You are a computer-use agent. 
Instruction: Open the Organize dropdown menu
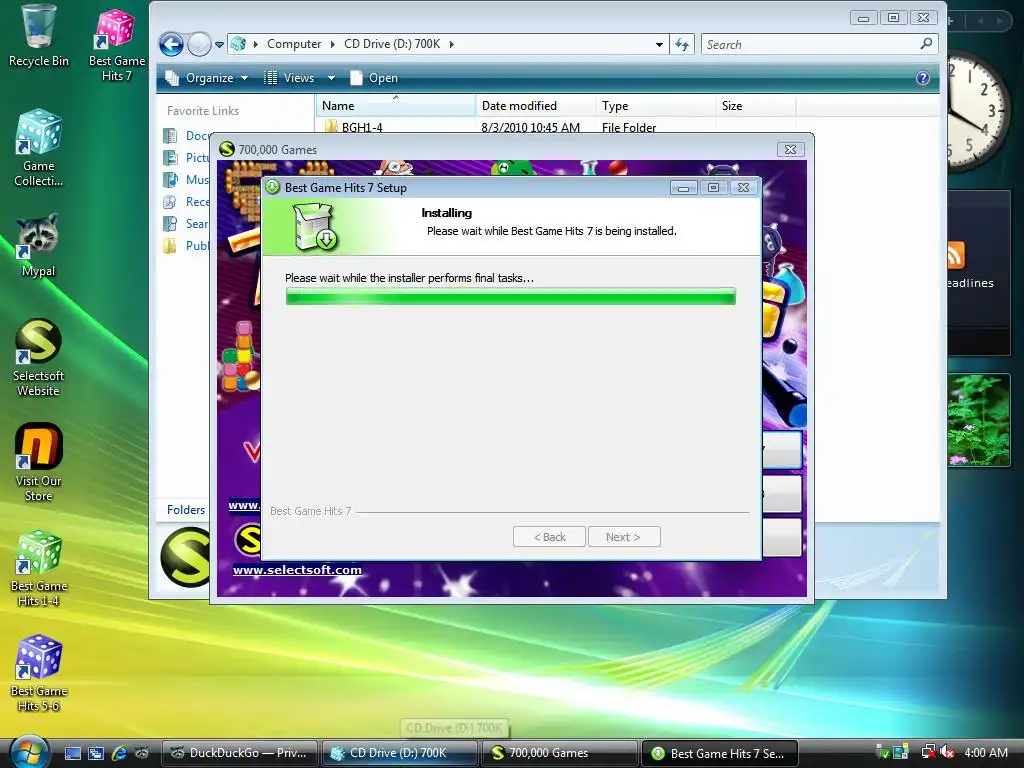(x=207, y=78)
